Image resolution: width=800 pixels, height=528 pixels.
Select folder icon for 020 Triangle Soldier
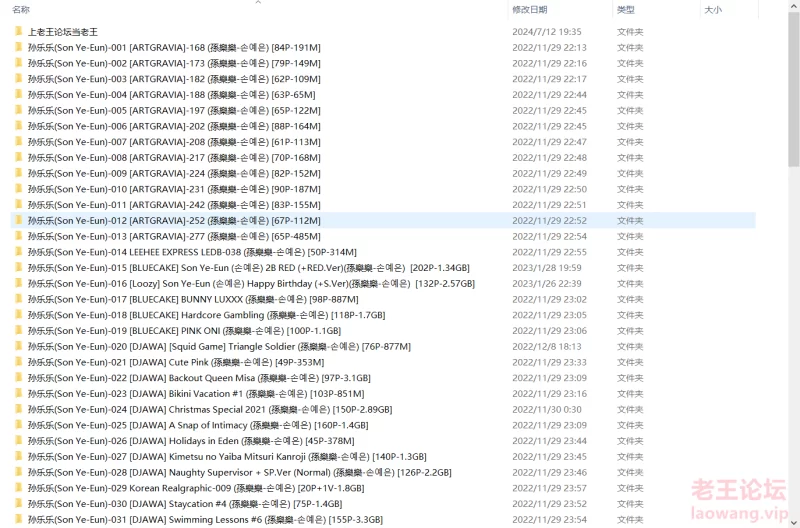pyautogui.click(x=19, y=346)
